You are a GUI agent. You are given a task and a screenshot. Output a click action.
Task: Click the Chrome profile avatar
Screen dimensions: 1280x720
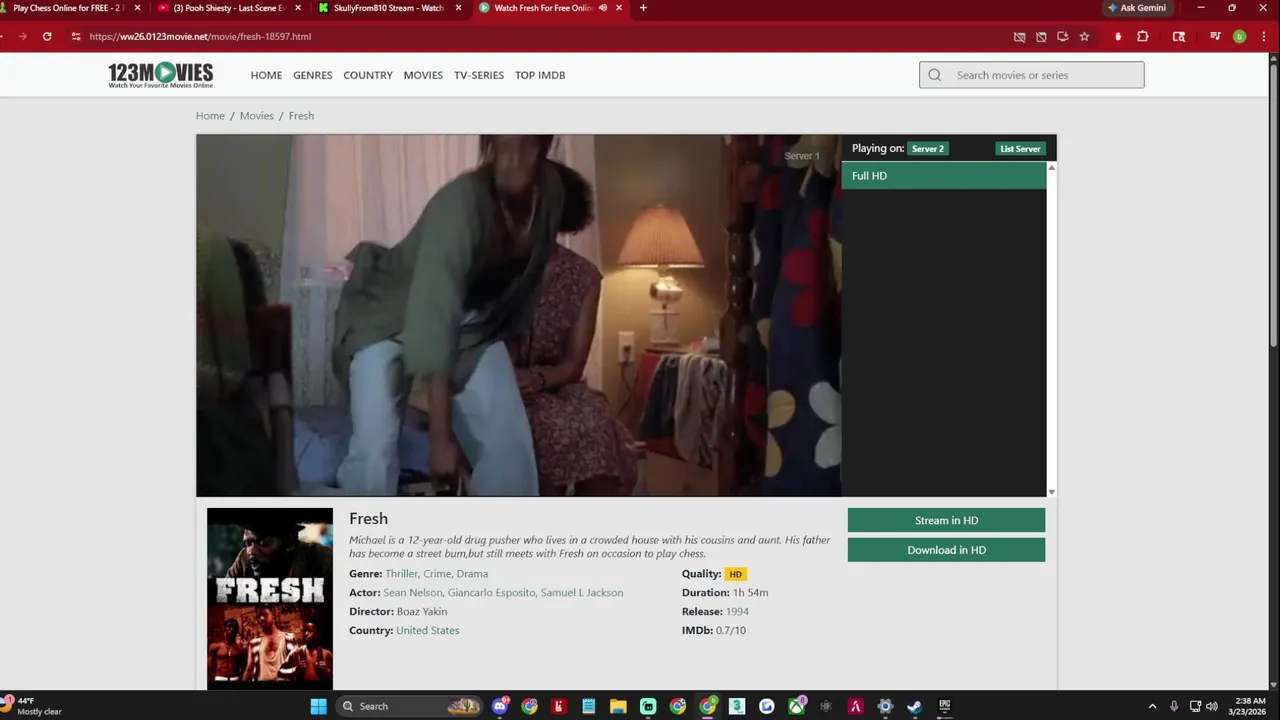point(1239,36)
